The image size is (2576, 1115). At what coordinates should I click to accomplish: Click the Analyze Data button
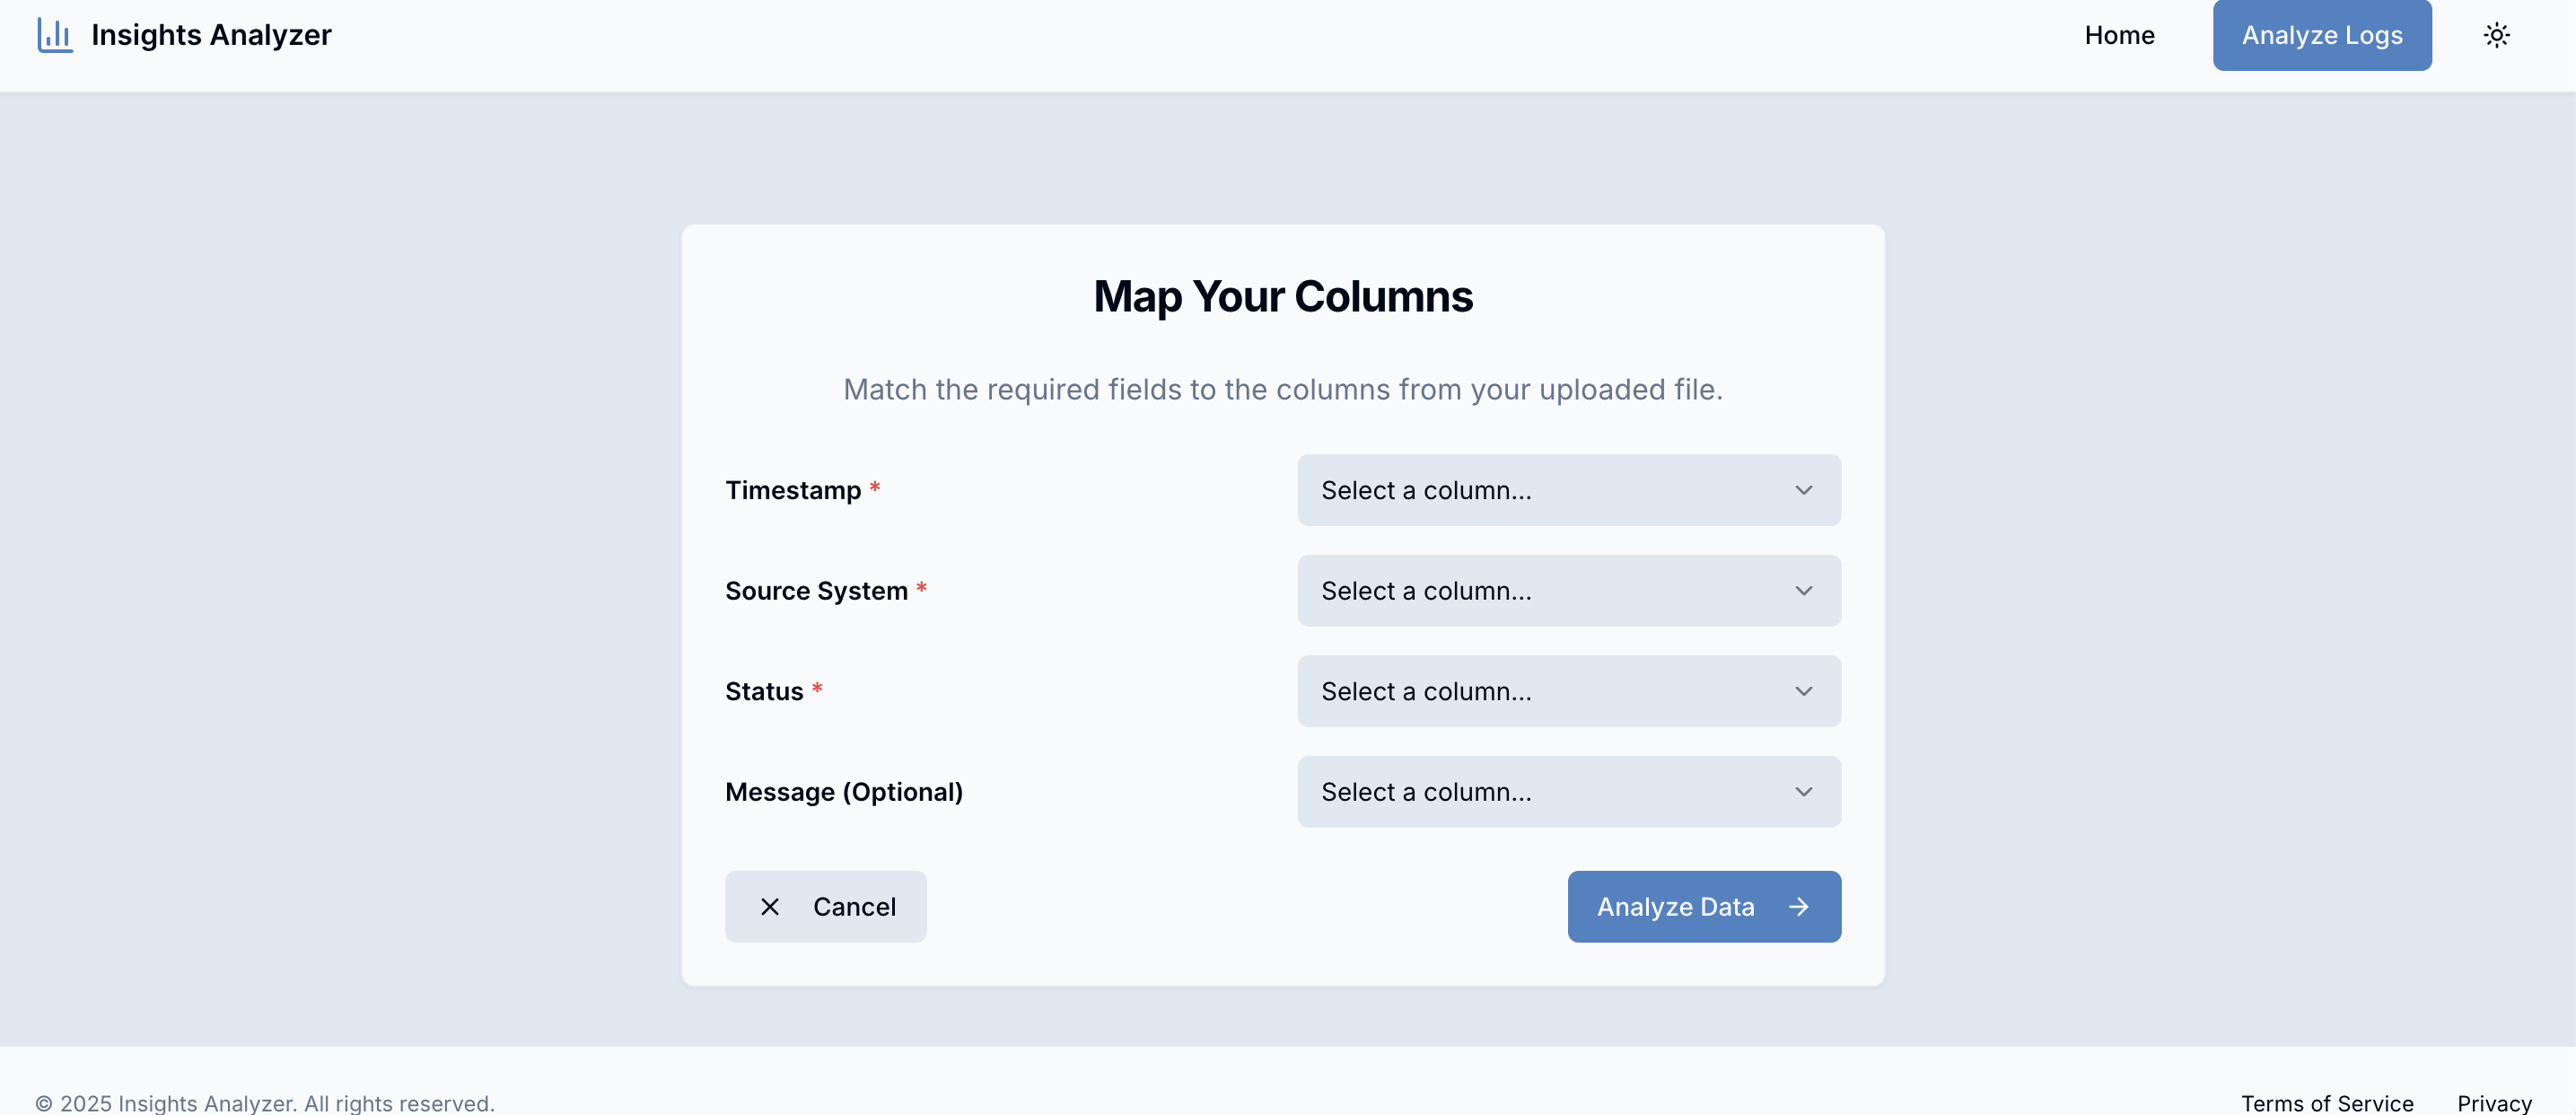tap(1704, 906)
